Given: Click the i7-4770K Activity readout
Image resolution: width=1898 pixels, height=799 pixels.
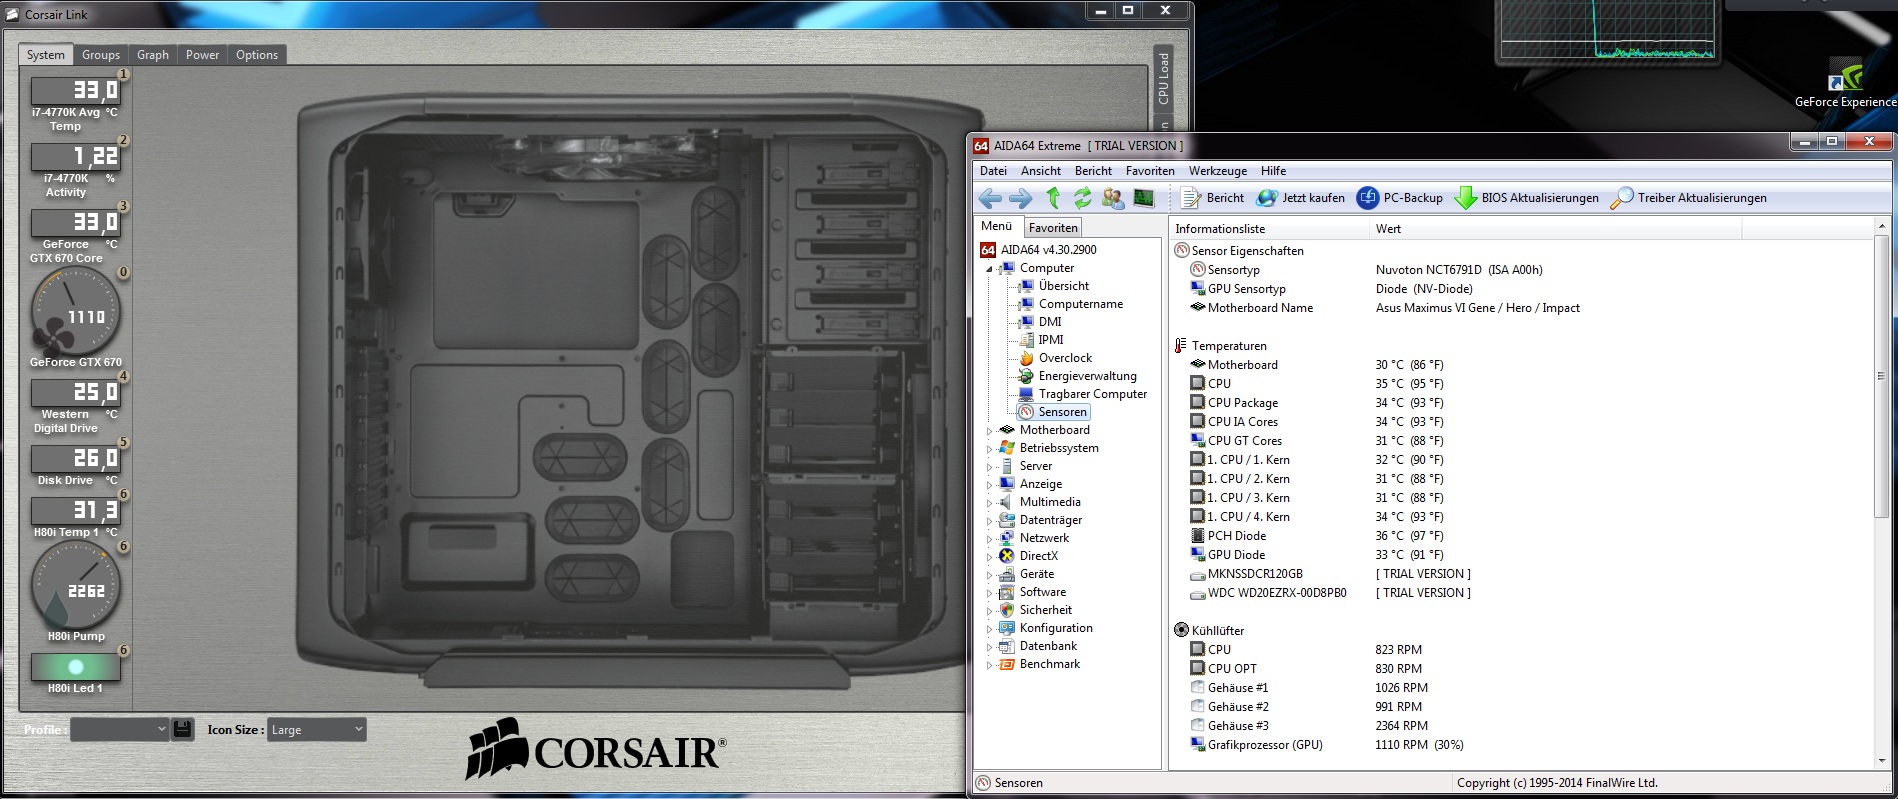Looking at the screenshot, I should [x=76, y=155].
